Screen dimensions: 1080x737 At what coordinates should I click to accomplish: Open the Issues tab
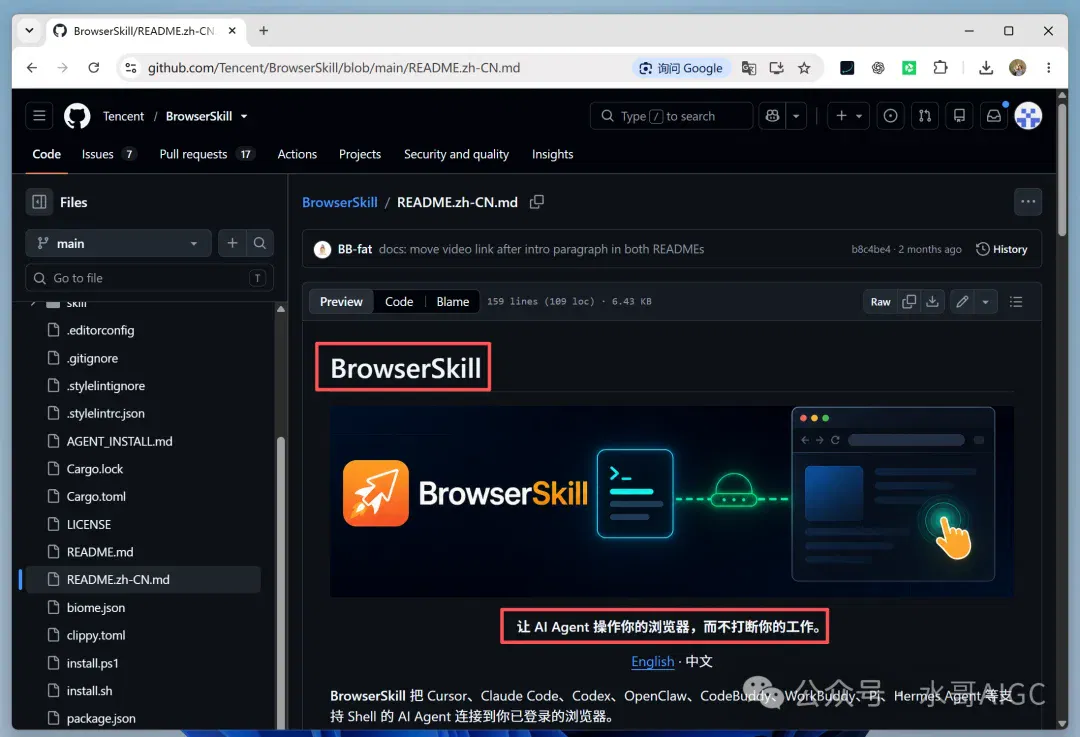(x=108, y=154)
